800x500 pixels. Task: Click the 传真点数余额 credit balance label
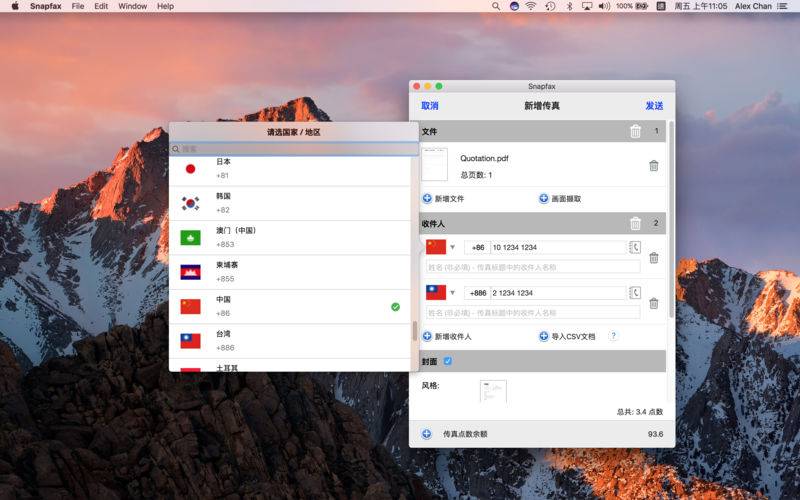coord(465,434)
